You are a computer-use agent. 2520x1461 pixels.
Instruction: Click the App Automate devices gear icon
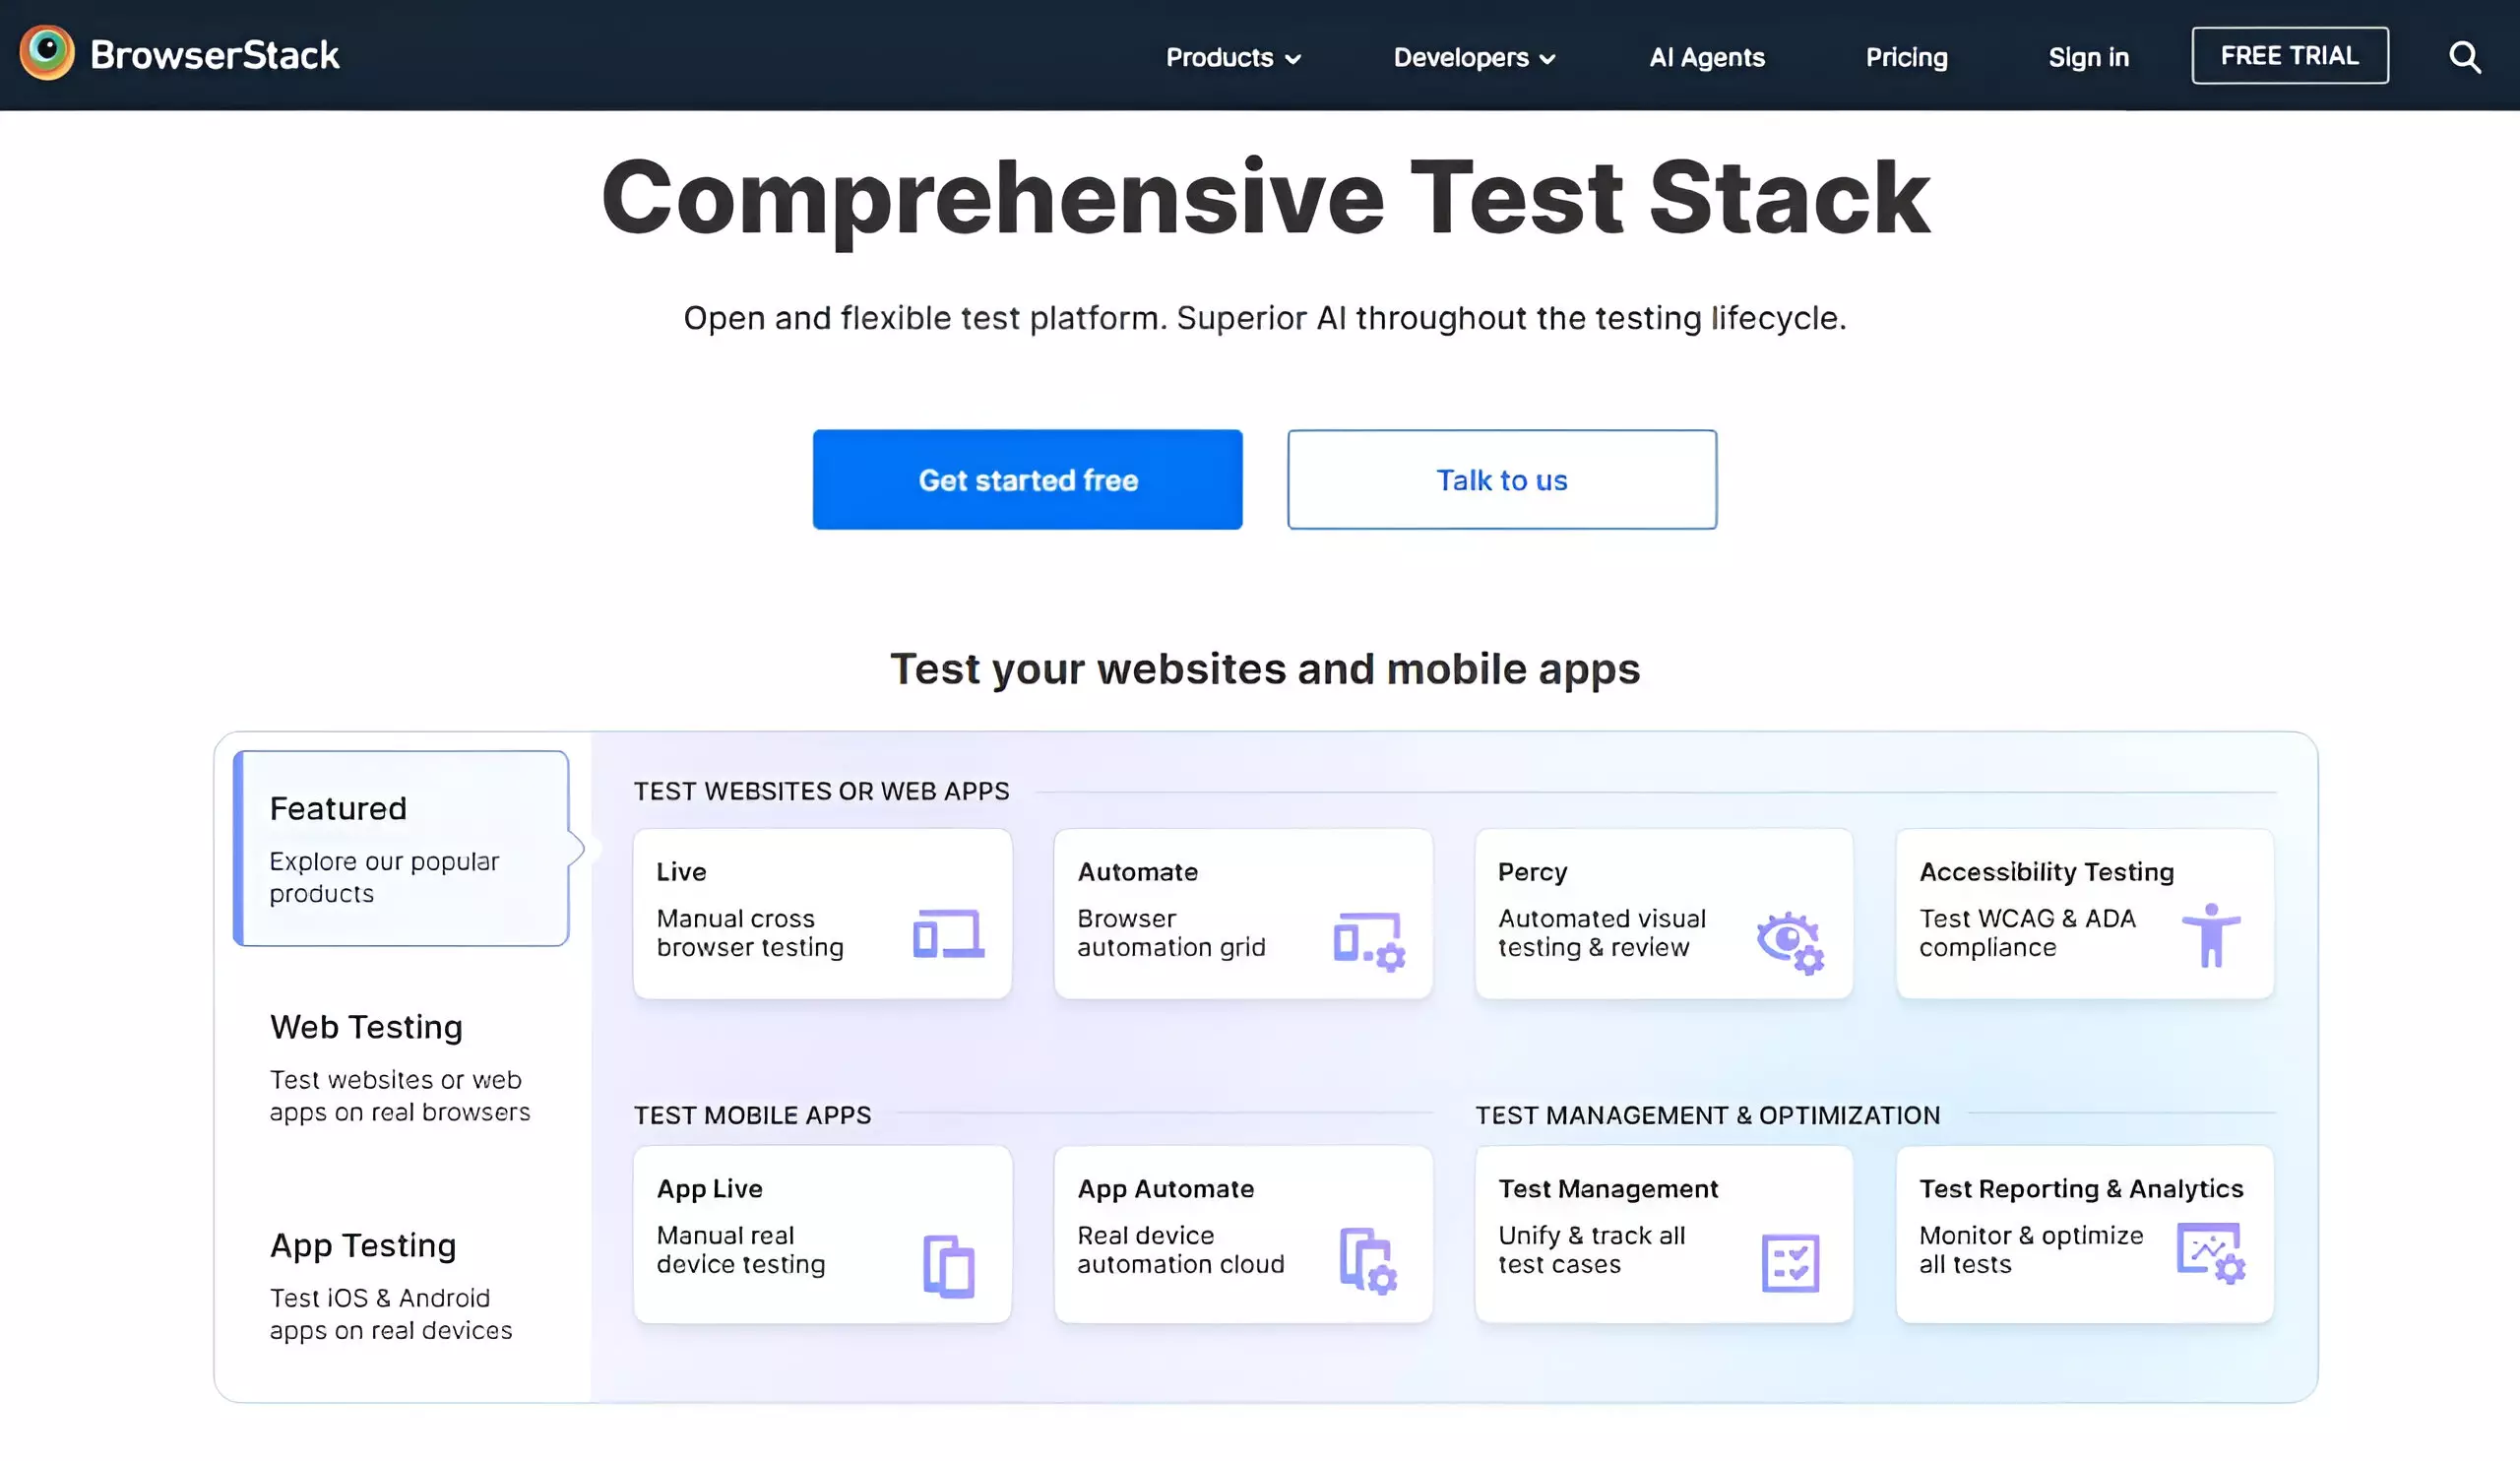click(x=1367, y=1261)
